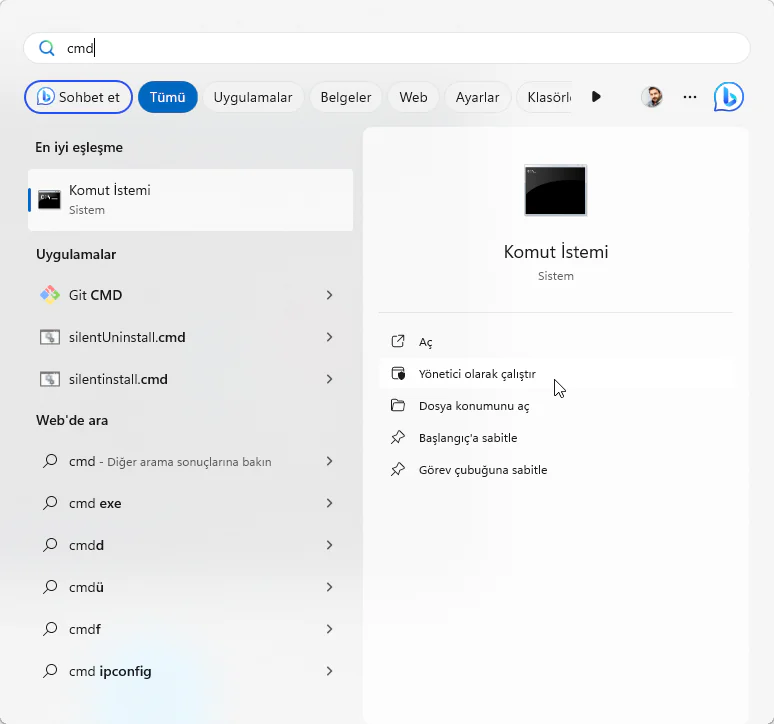Viewport: 774px width, 724px height.
Task: Open Git CMD app result
Action: [191, 295]
